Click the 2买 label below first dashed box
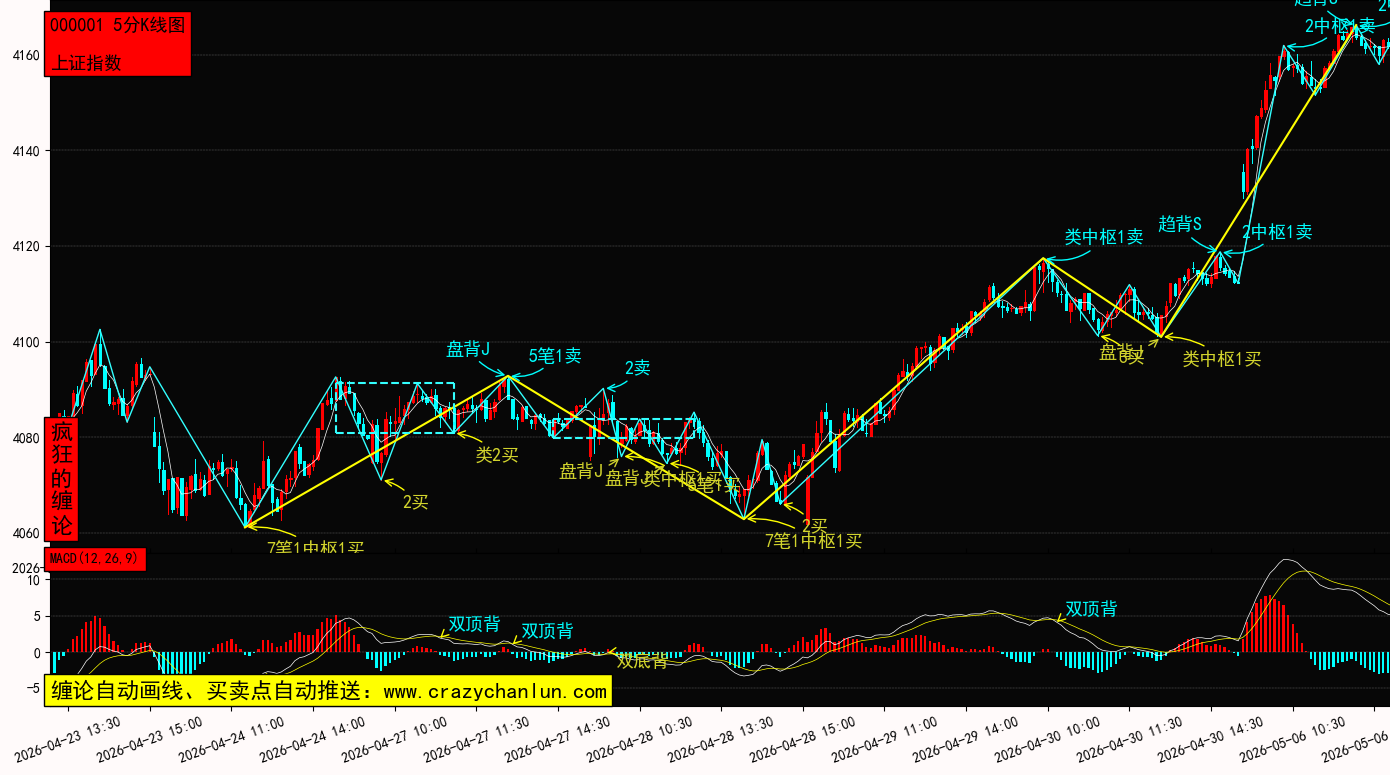1390x775 pixels. point(416,502)
